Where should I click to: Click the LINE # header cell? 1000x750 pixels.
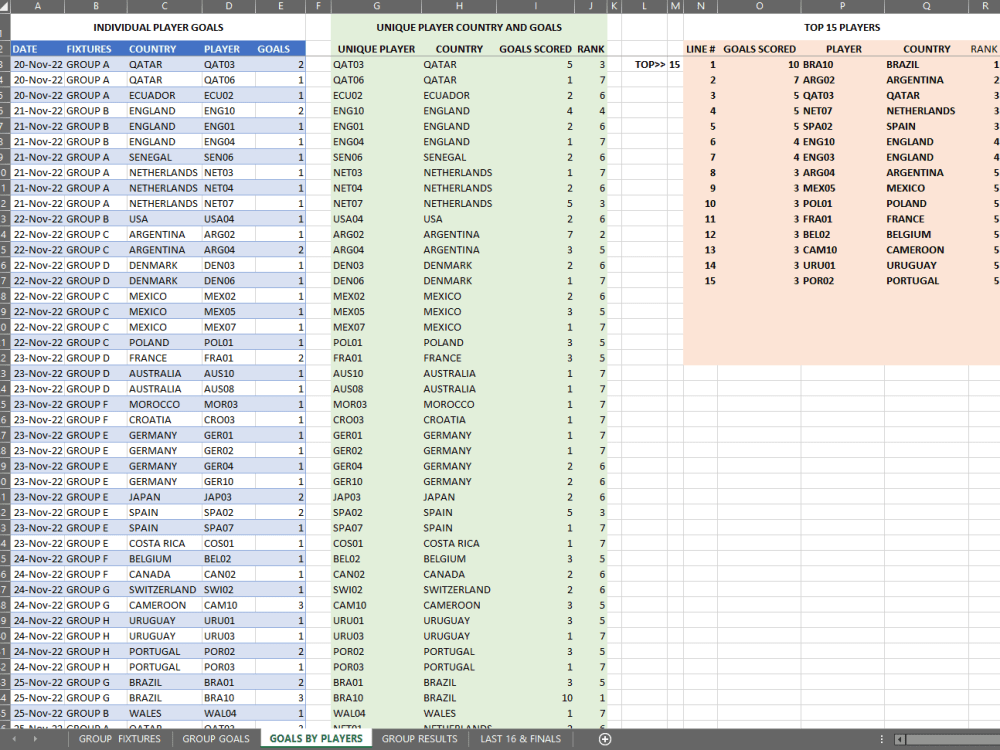[700, 49]
